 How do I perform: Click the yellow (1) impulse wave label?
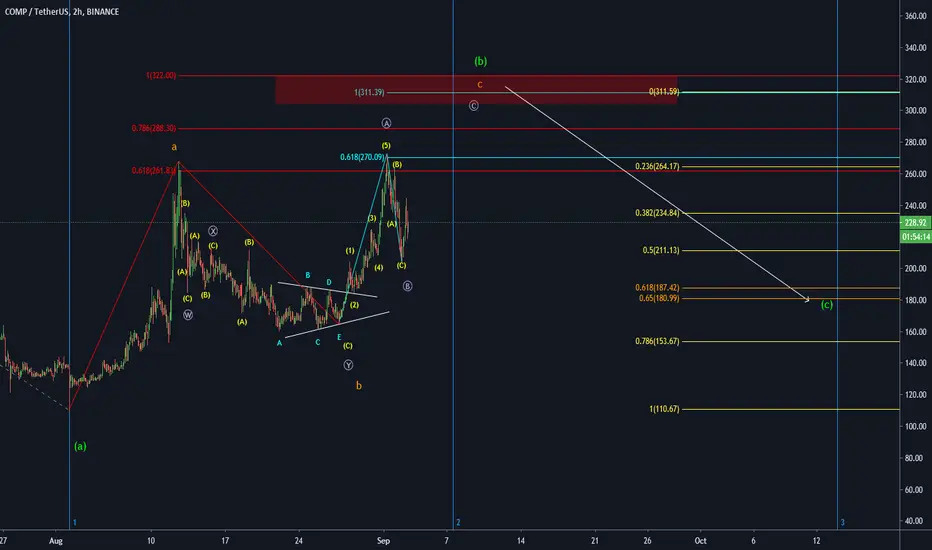(350, 251)
